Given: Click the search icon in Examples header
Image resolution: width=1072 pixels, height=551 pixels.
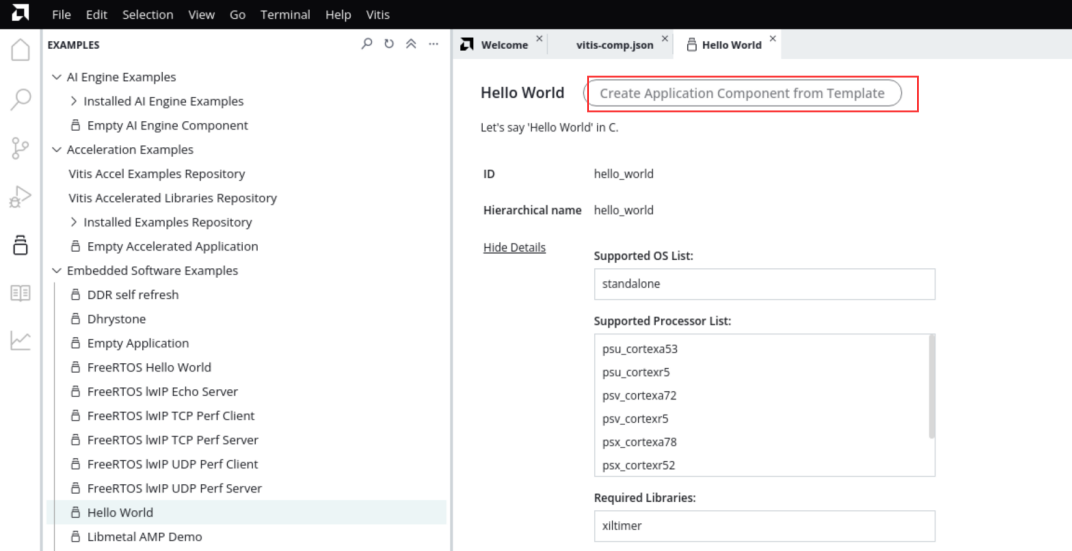Looking at the screenshot, I should pos(367,44).
